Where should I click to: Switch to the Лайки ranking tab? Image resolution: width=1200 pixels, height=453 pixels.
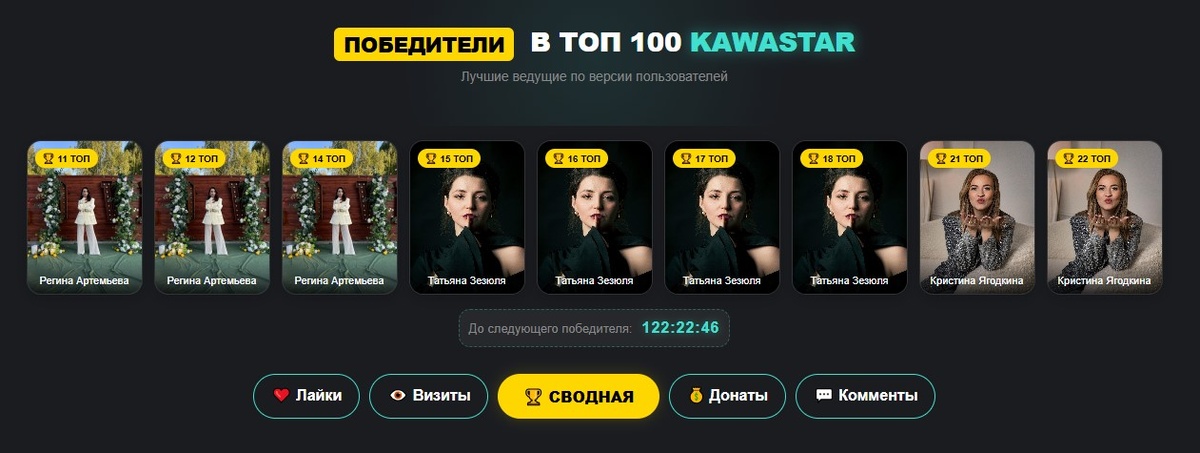pos(306,396)
